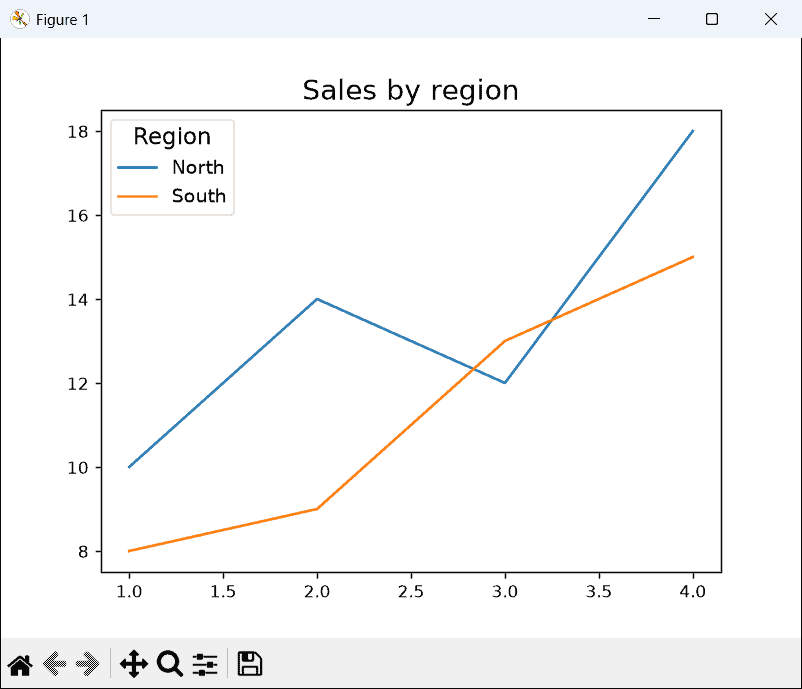This screenshot has height=689, width=802.
Task: Click the y-axis tick label 16
Action: click(x=78, y=216)
